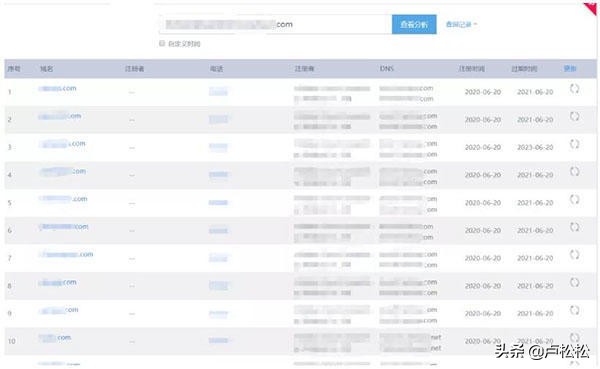Refresh the record in row 10
600x369 pixels.
coord(574,338)
